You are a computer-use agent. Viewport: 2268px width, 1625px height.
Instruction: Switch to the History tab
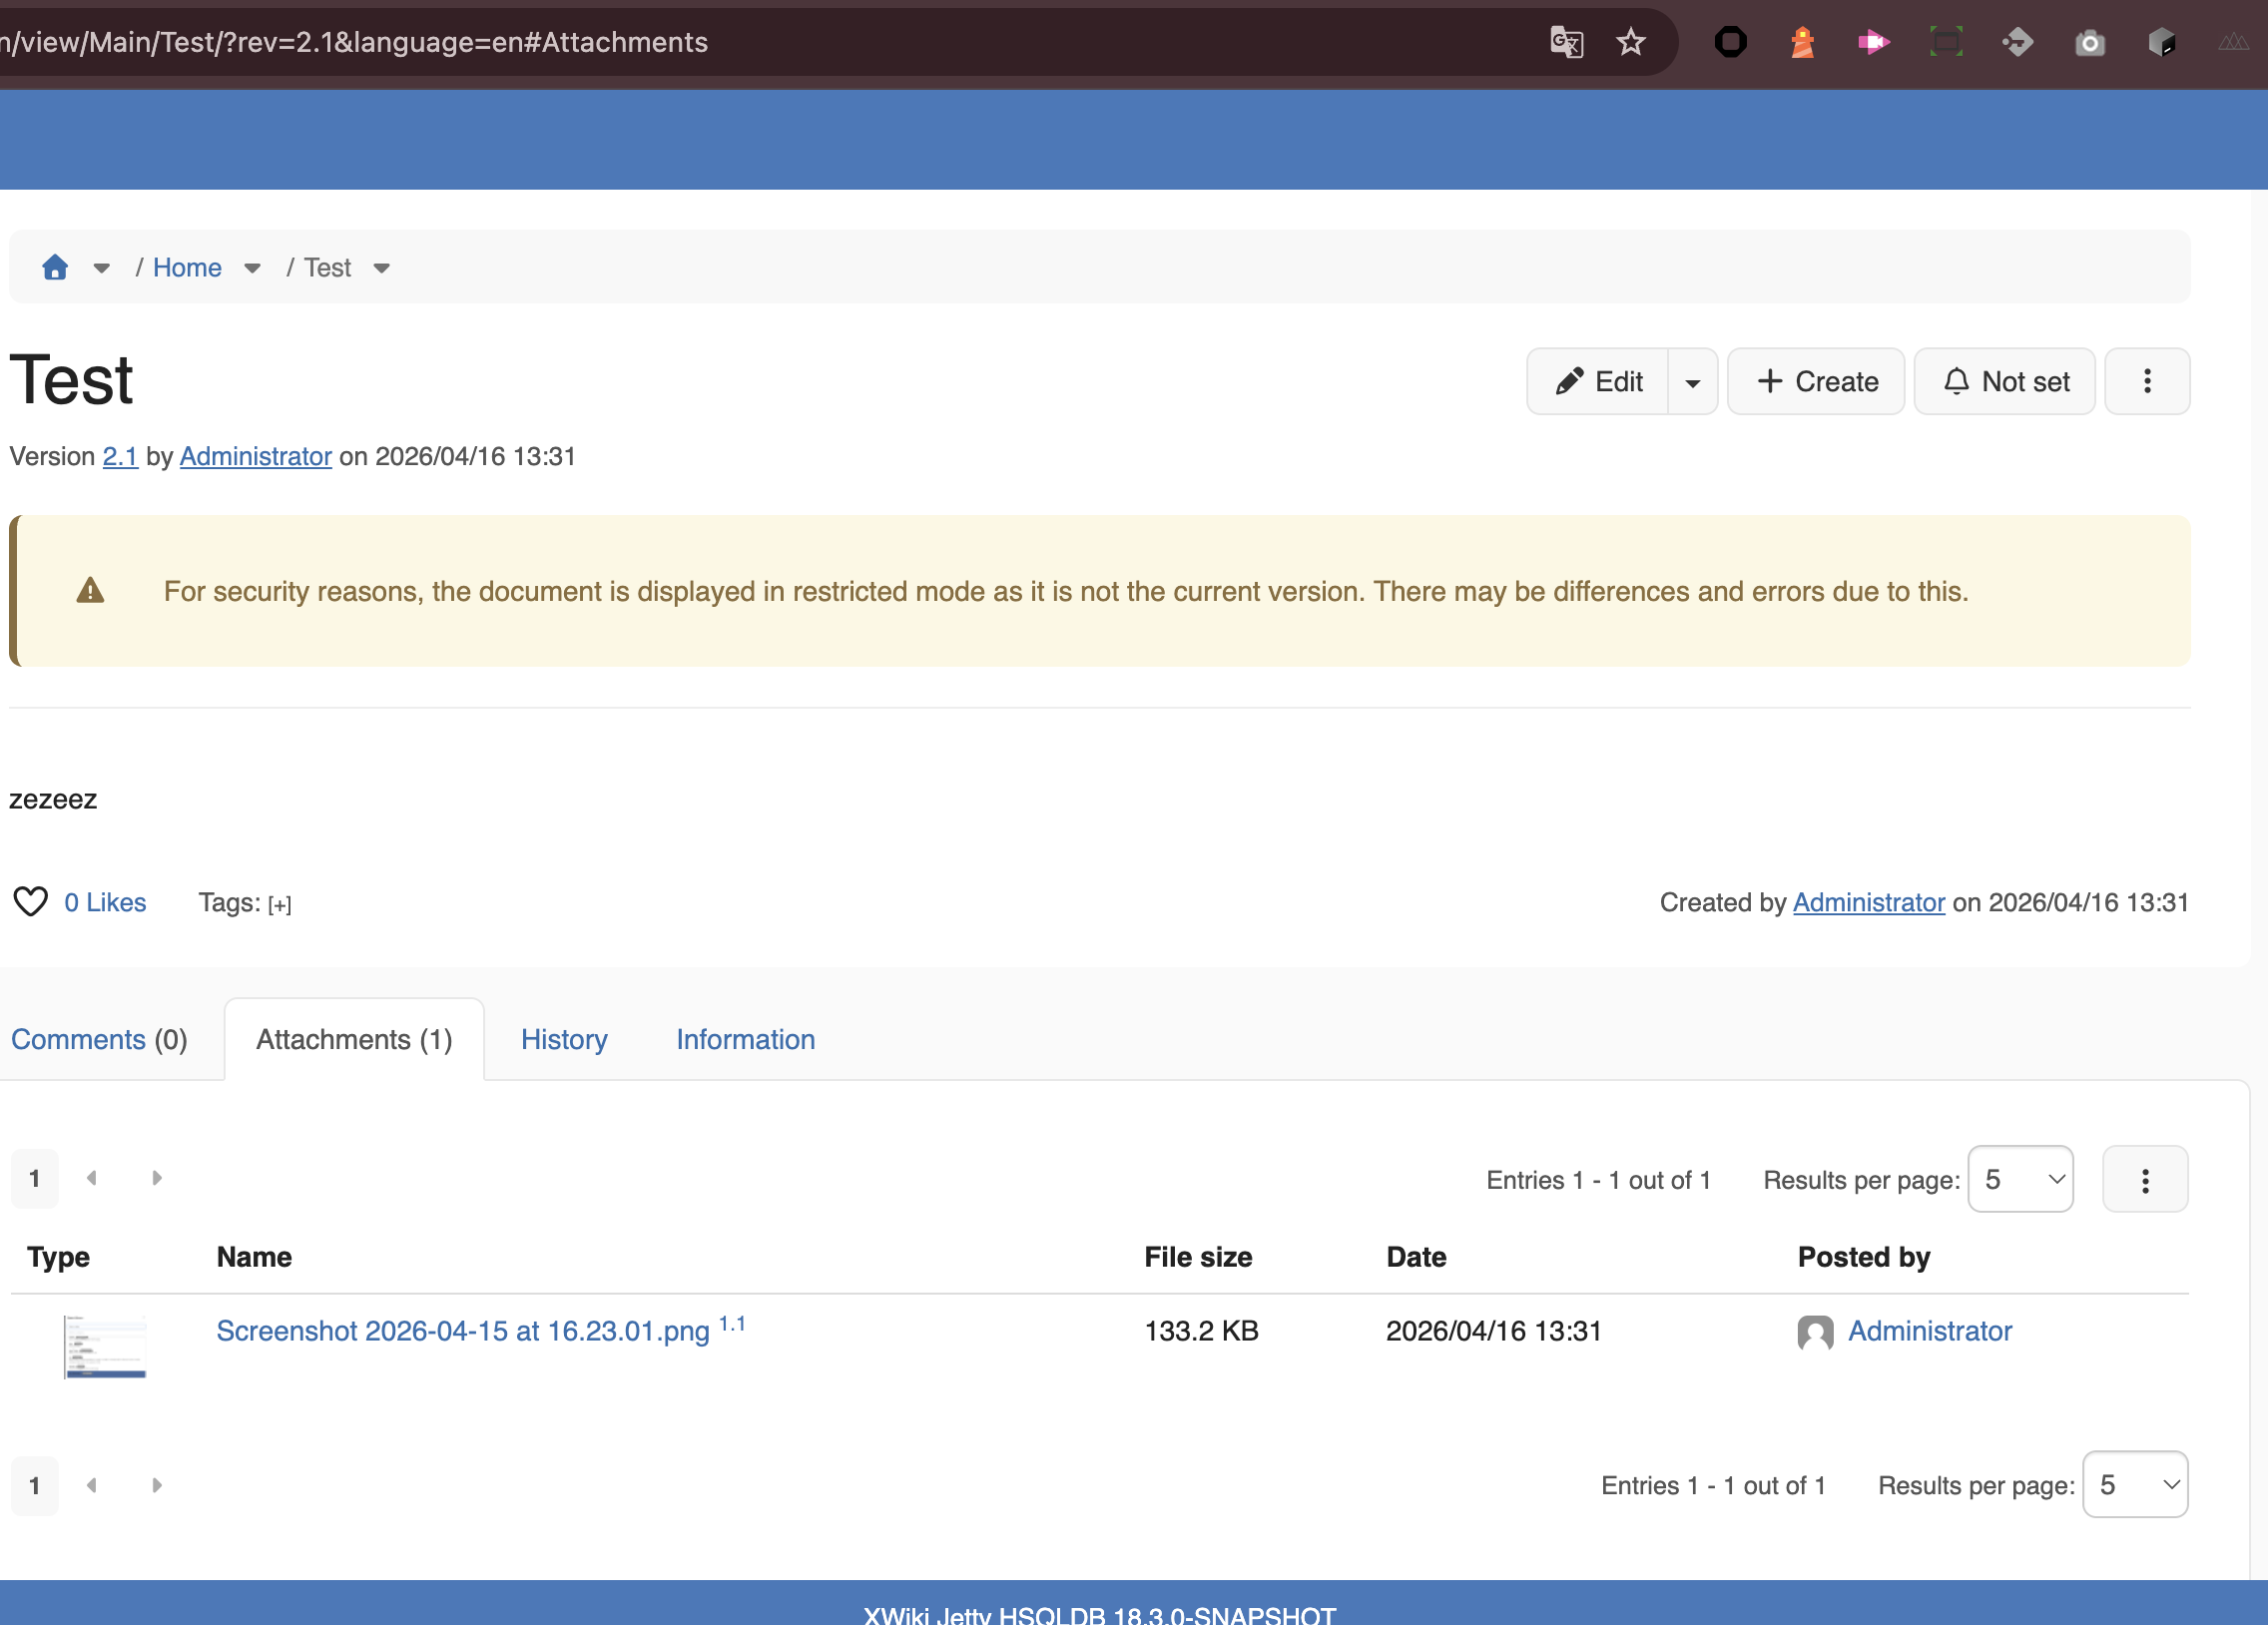564,1040
